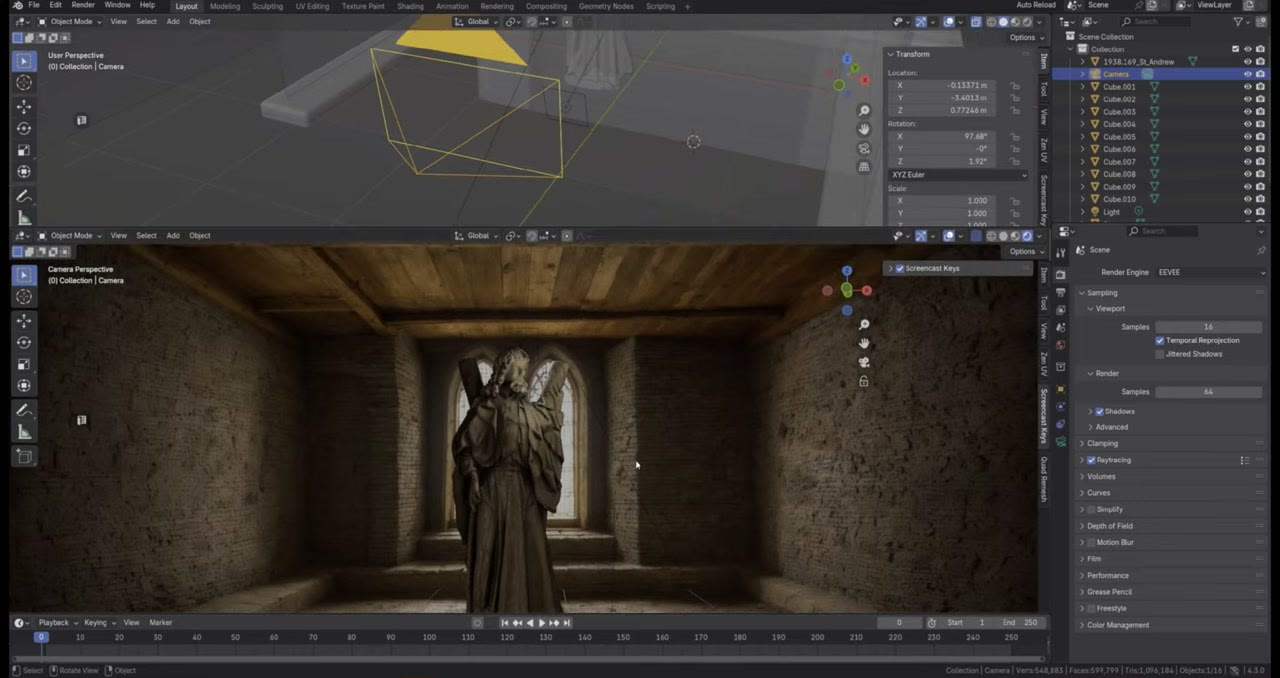This screenshot has width=1280, height=678.
Task: Open the Playback menu in timeline
Action: click(57, 623)
